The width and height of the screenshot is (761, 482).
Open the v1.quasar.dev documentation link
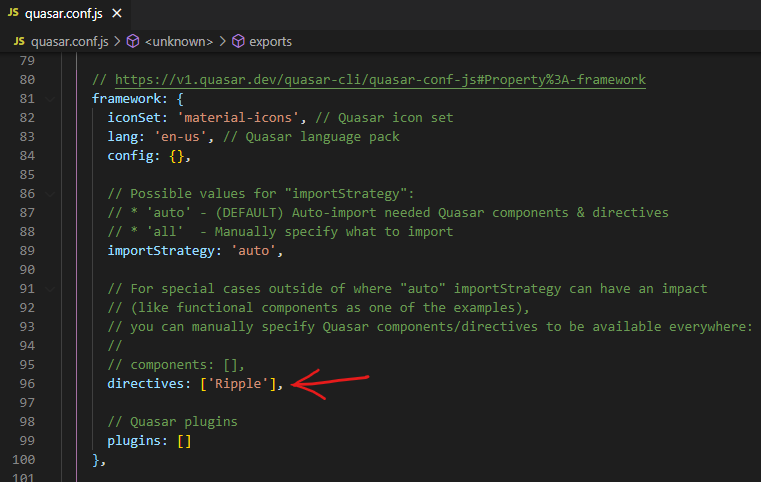click(380, 80)
